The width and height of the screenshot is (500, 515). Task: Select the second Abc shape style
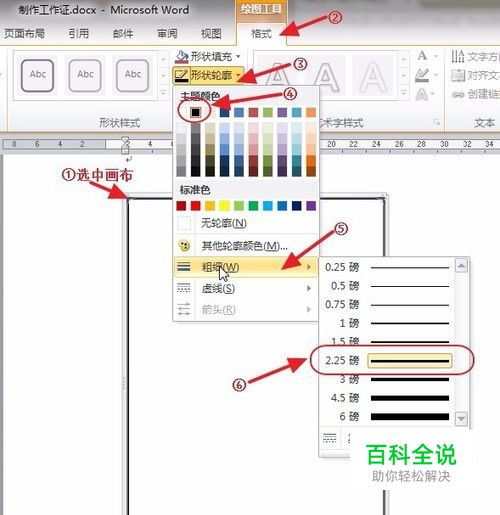click(x=85, y=75)
